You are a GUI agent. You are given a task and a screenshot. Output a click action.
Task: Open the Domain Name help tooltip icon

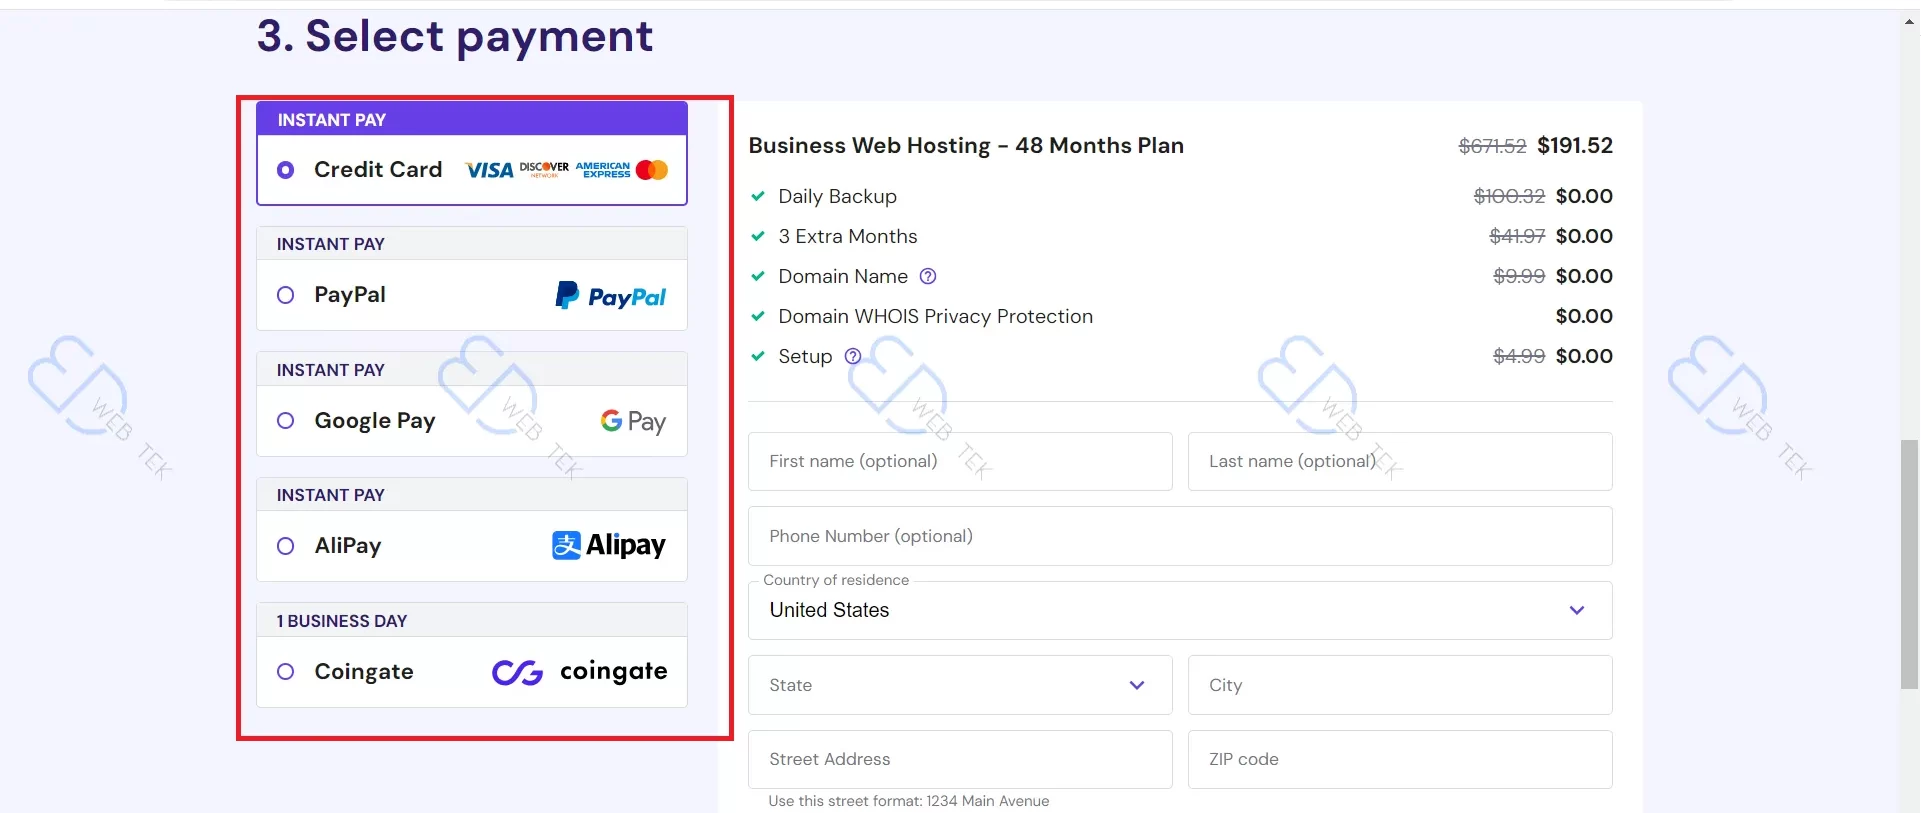click(x=928, y=276)
